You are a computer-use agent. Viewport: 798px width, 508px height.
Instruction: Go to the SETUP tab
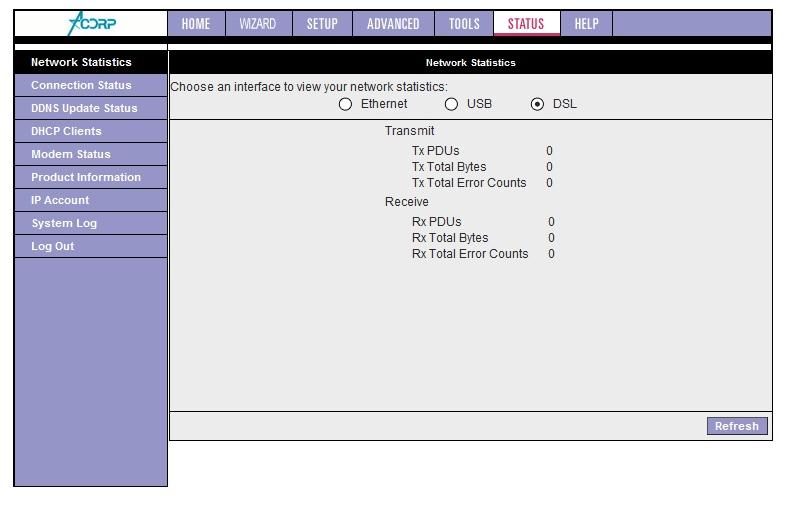(322, 23)
